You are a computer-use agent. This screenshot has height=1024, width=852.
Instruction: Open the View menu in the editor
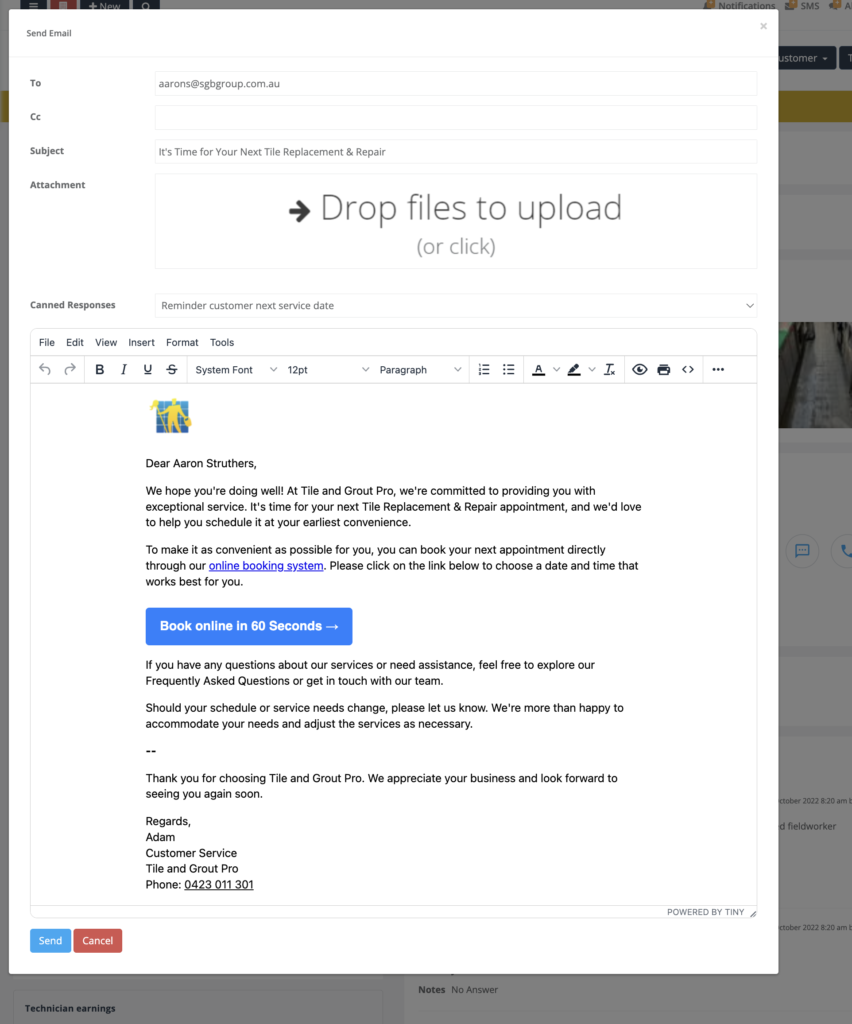coord(106,342)
